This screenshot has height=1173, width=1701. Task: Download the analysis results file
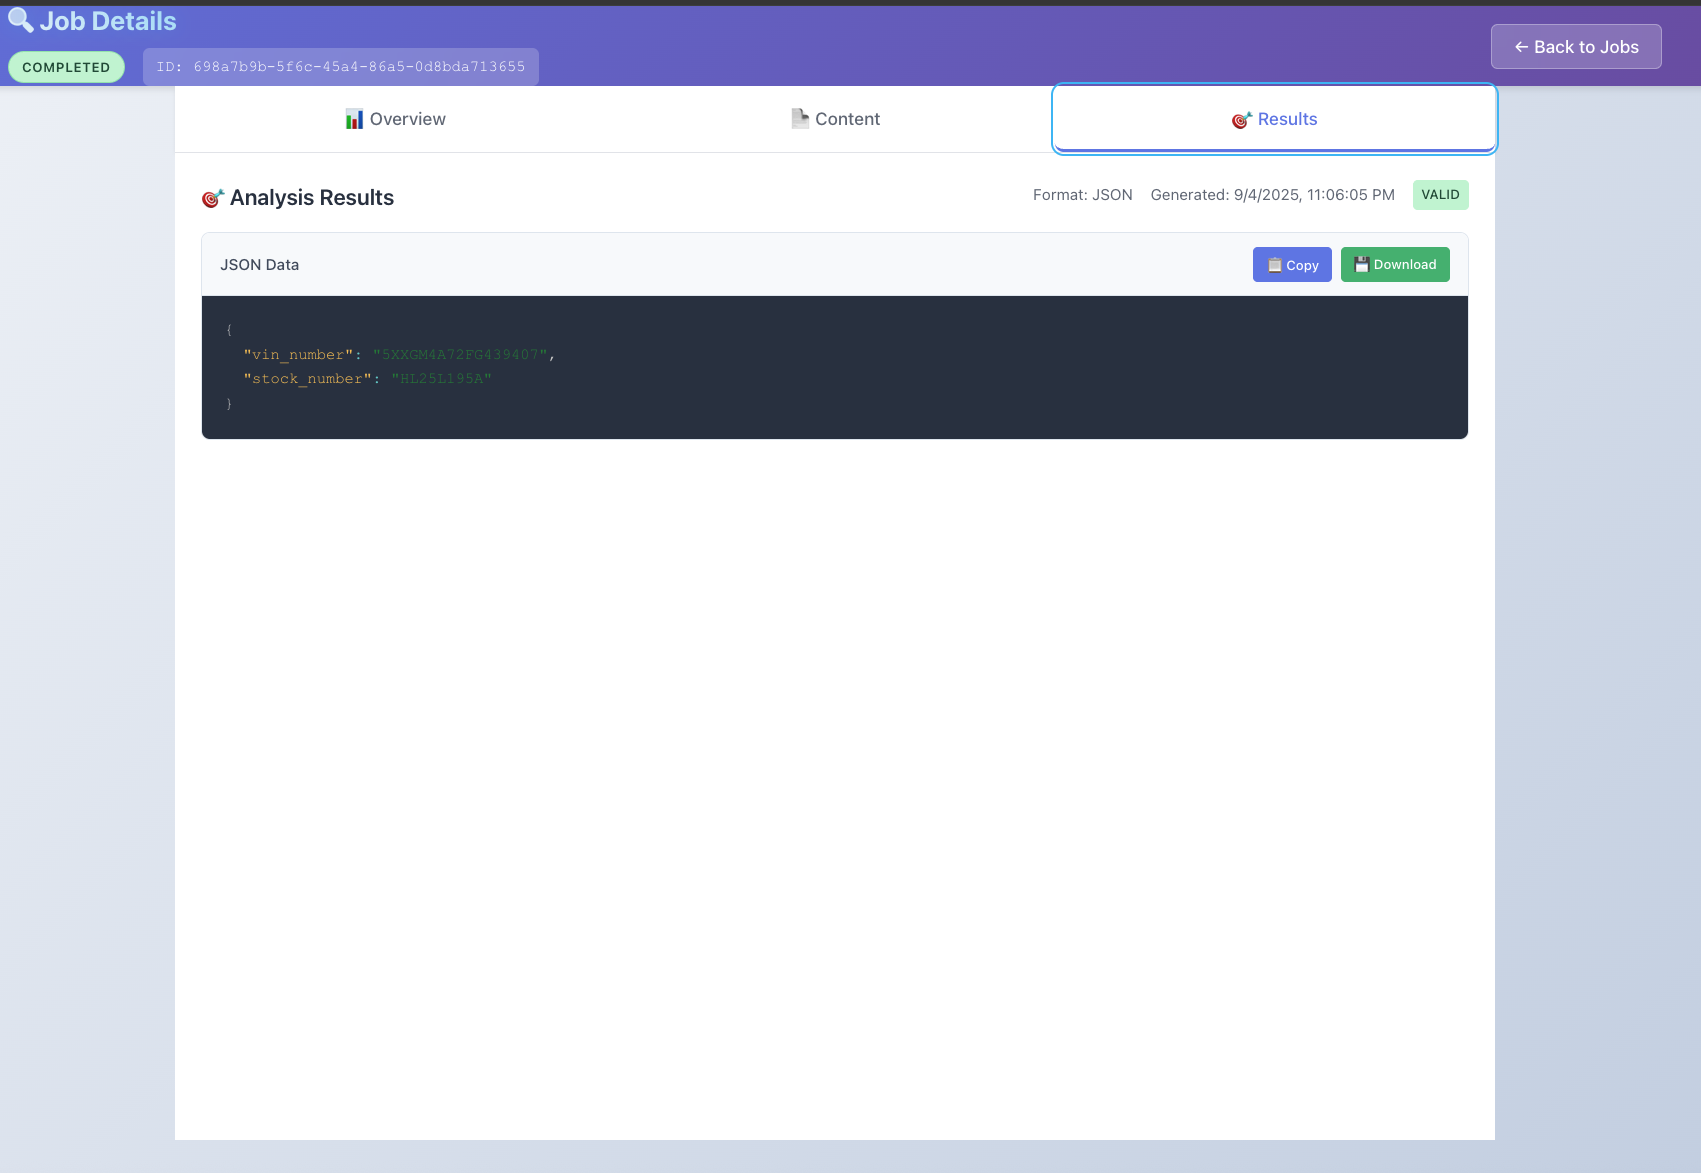(1395, 264)
